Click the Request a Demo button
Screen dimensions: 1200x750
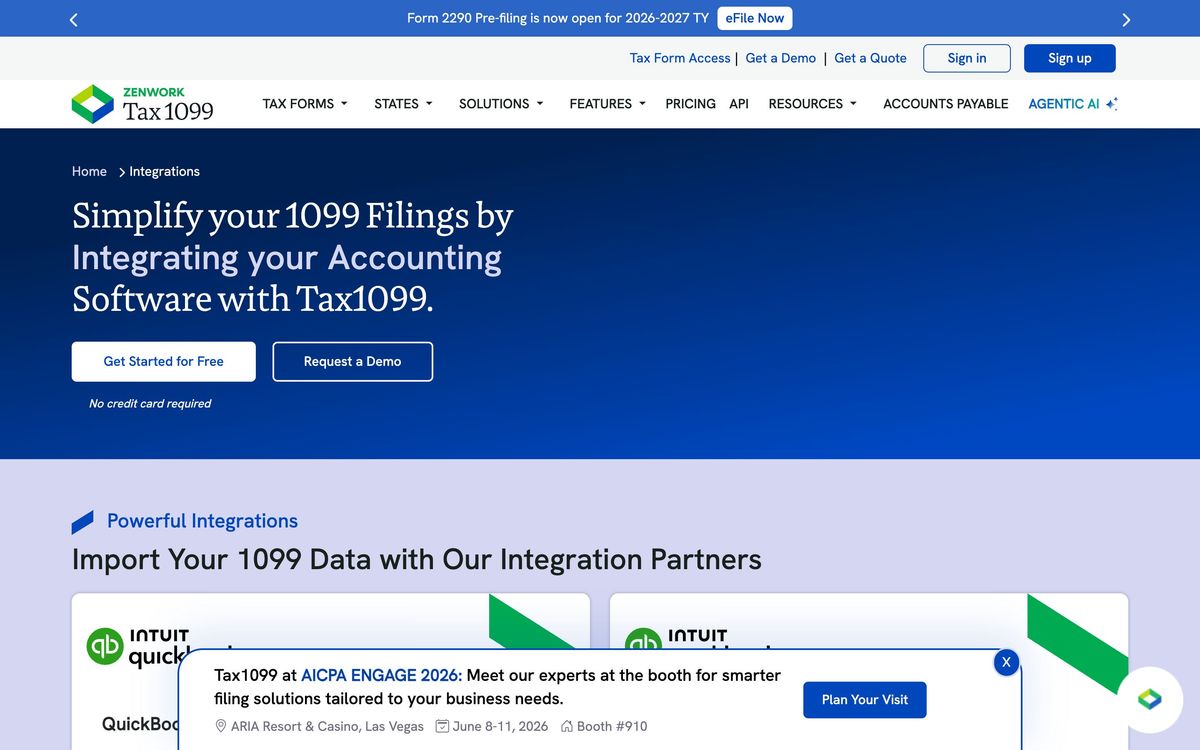tap(352, 362)
